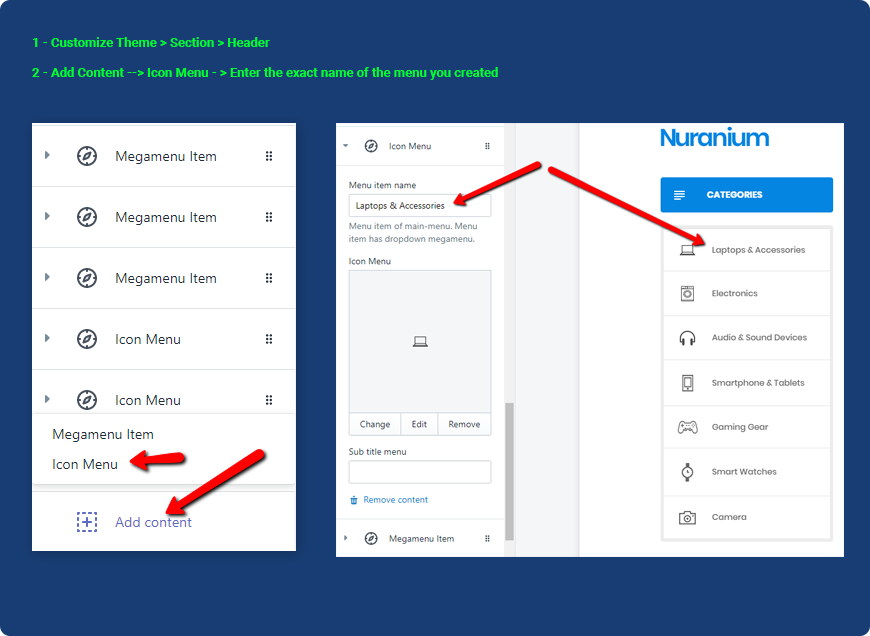Choose Icon Menu from the add content popup
This screenshot has height=636, width=870.
(x=85, y=464)
